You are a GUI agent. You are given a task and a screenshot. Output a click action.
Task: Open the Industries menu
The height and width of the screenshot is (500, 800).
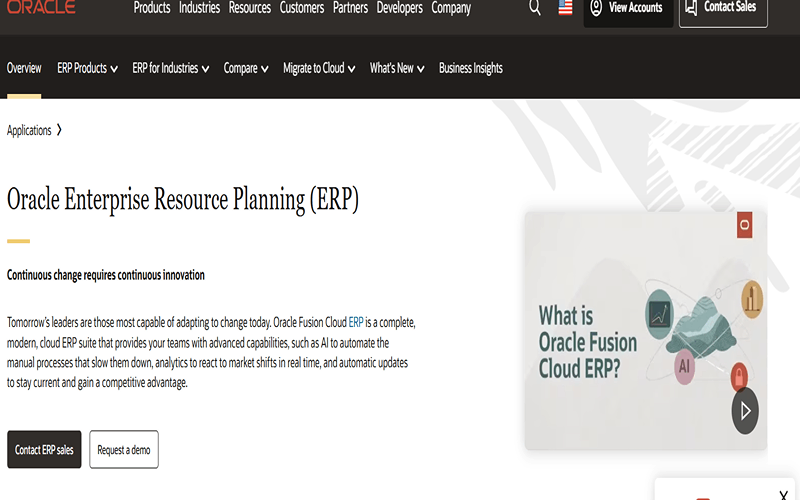point(199,8)
